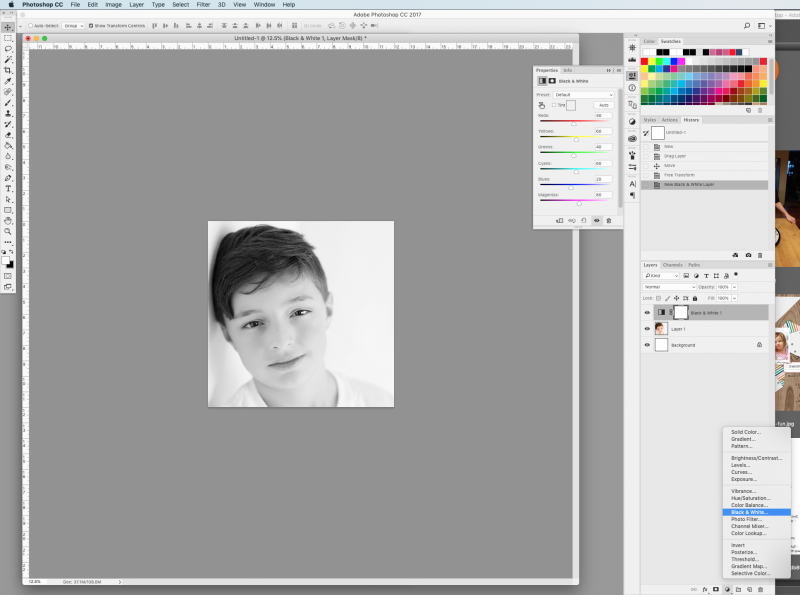Filter for pixel layers icon in Layers
800x595 pixels.
686,276
